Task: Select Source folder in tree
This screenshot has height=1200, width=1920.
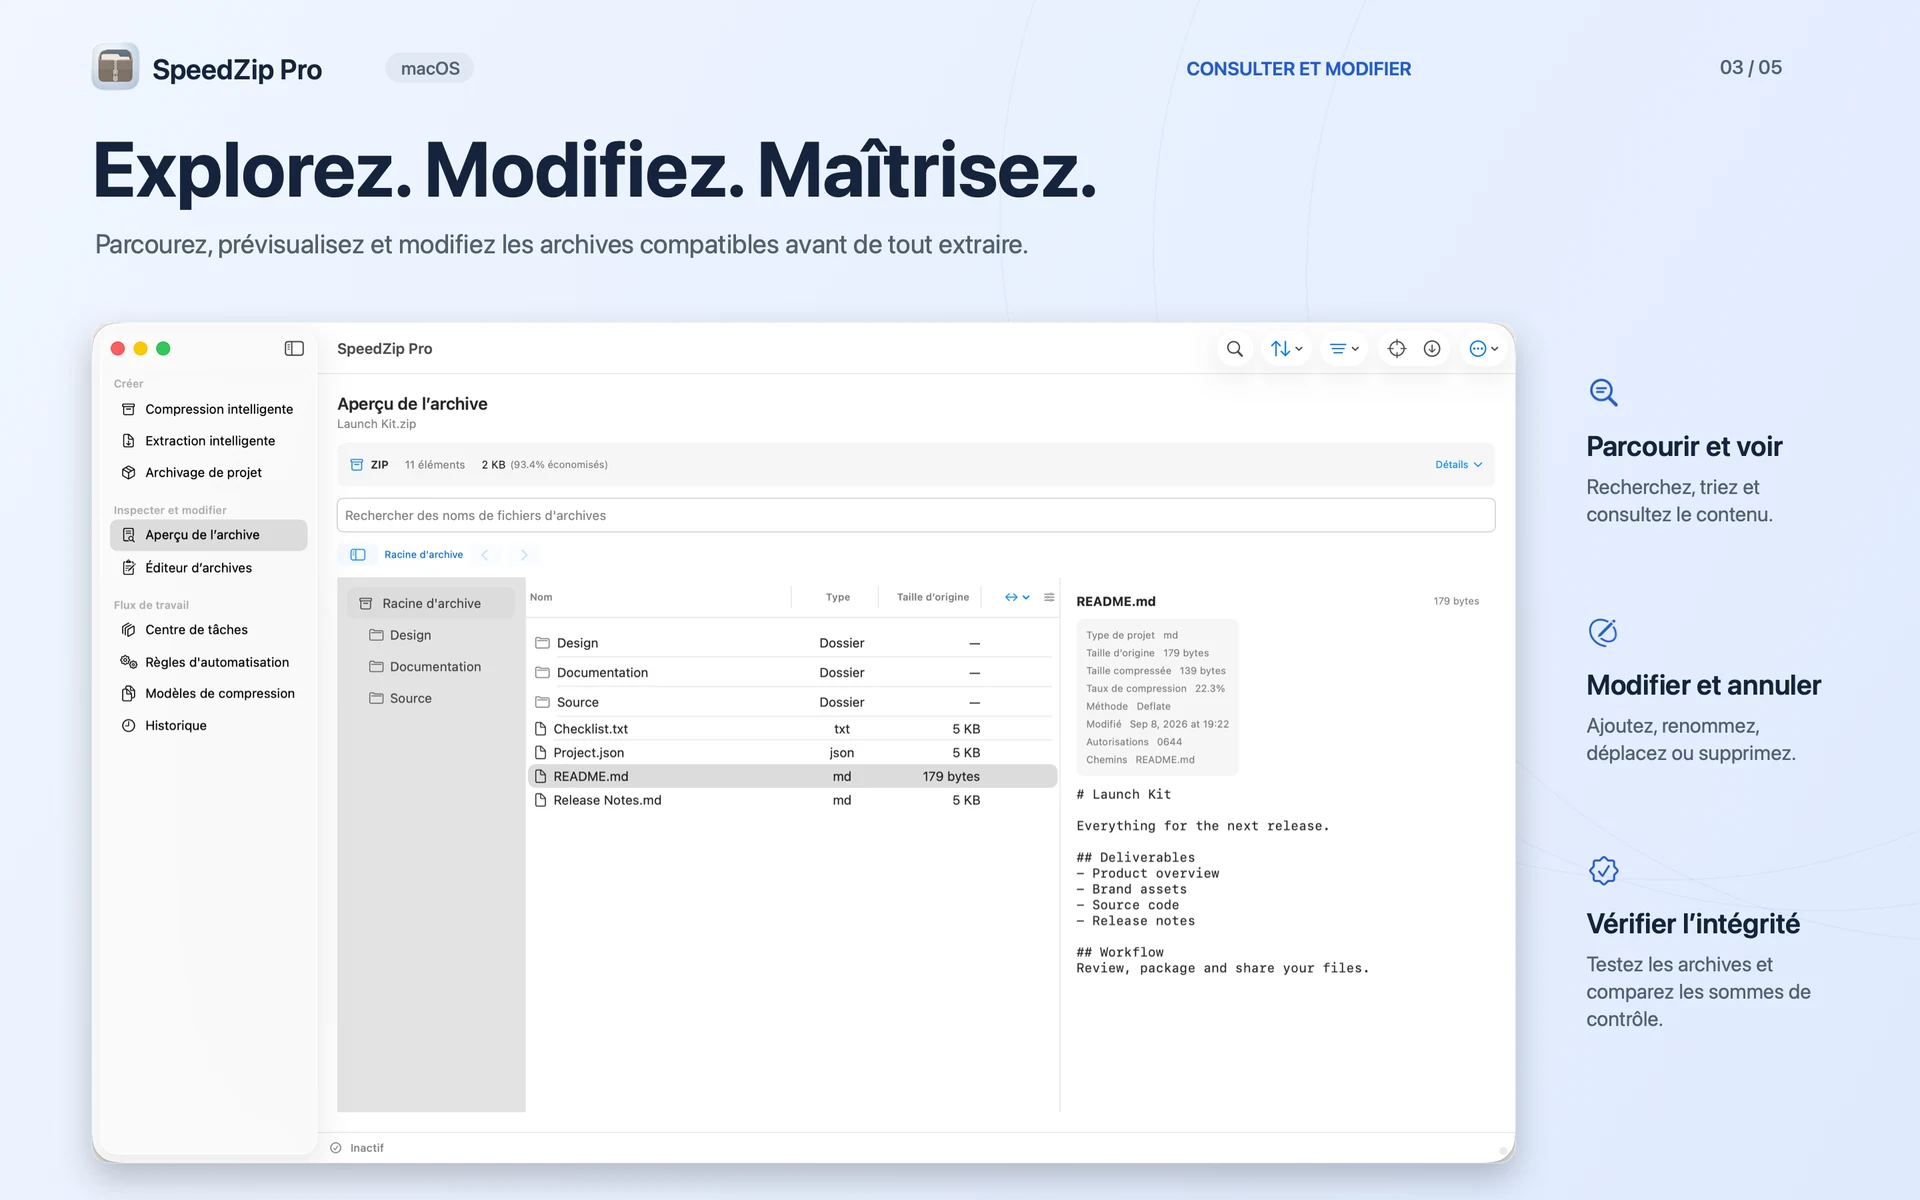Action: 430,699
